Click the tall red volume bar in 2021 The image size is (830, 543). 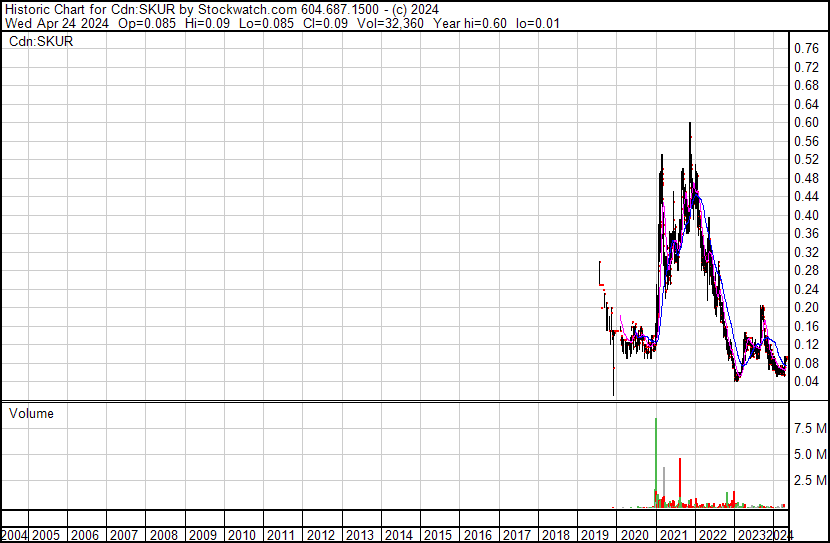pyautogui.click(x=680, y=483)
